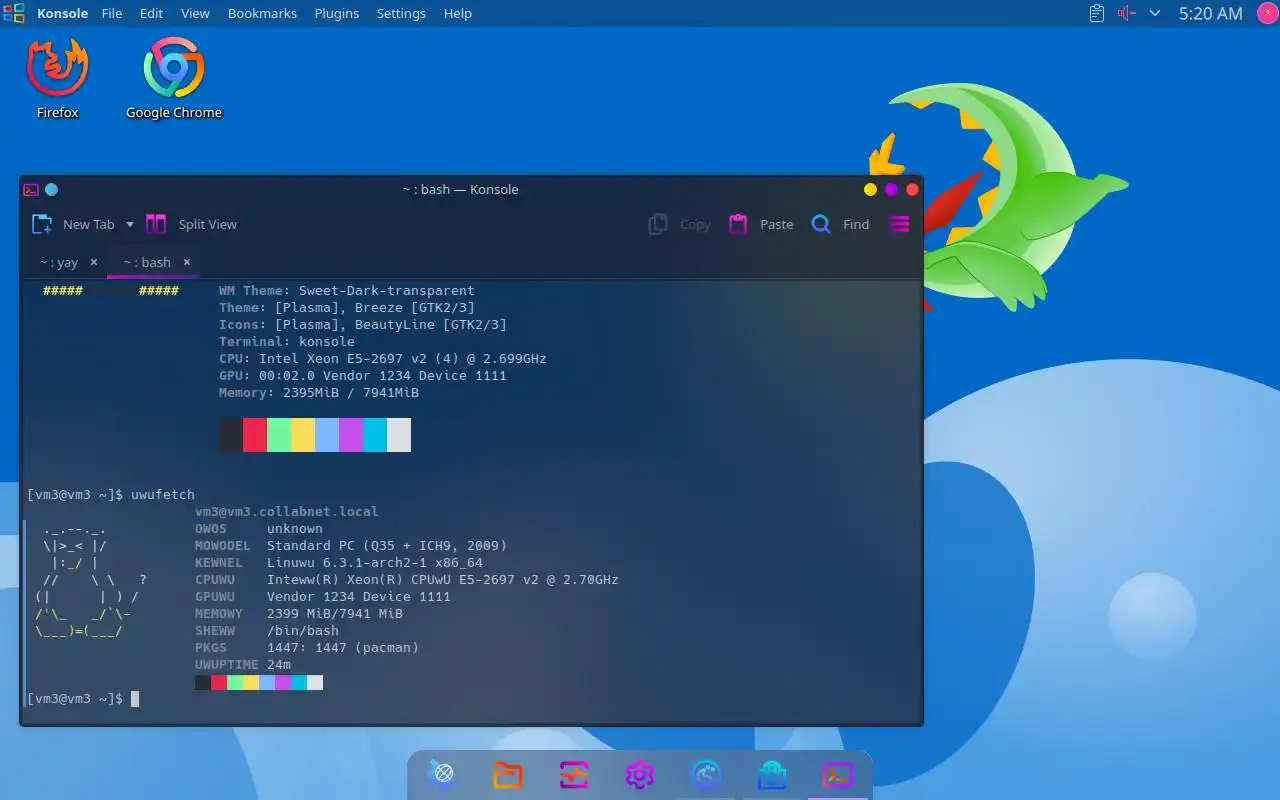This screenshot has width=1280, height=800.
Task: Click the 'MEMOWY 2399 MiB/7941 MiB' line
Action: pos(299,613)
